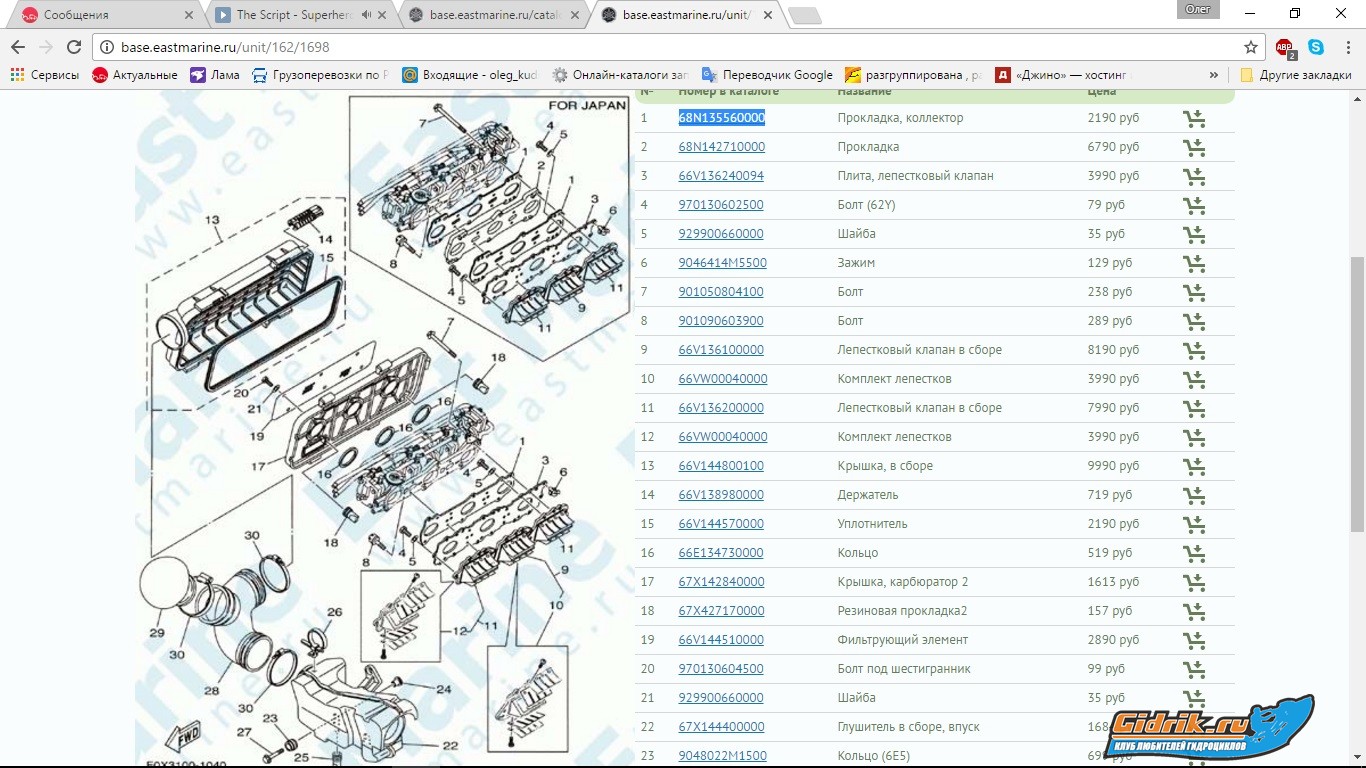Open part link 66V144800100

[721, 466]
